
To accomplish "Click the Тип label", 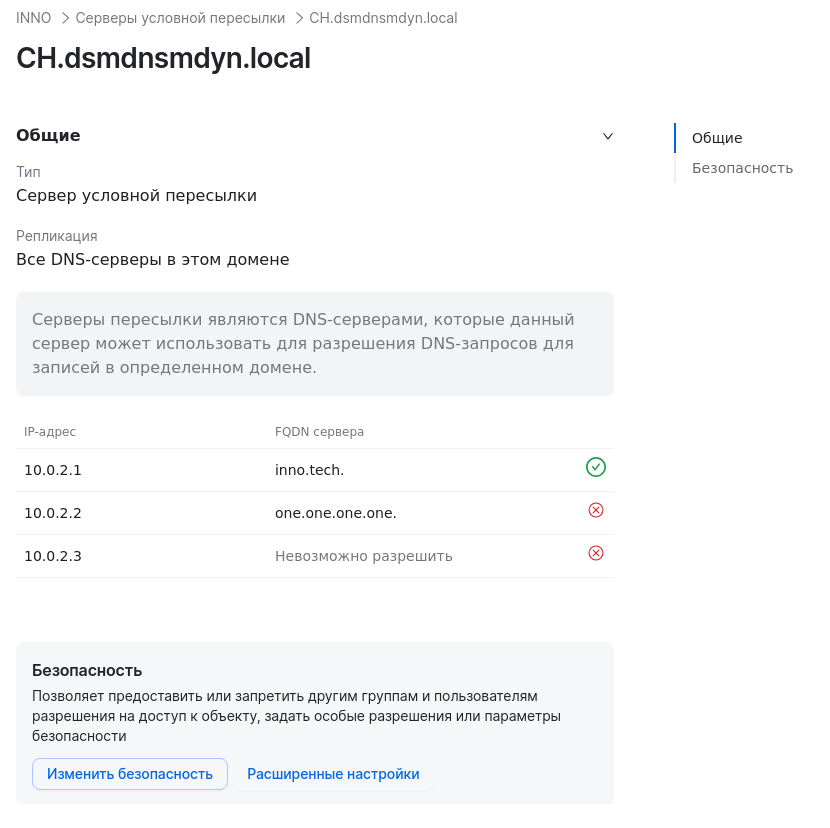I will coord(28,172).
